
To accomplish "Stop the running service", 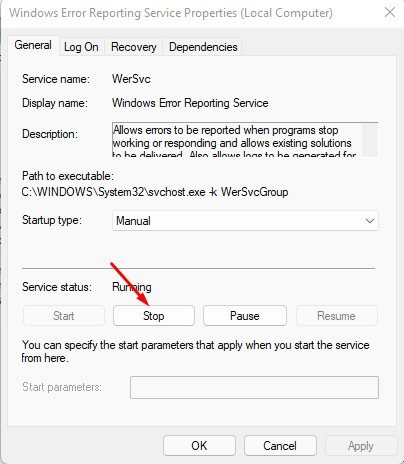I will click(154, 316).
